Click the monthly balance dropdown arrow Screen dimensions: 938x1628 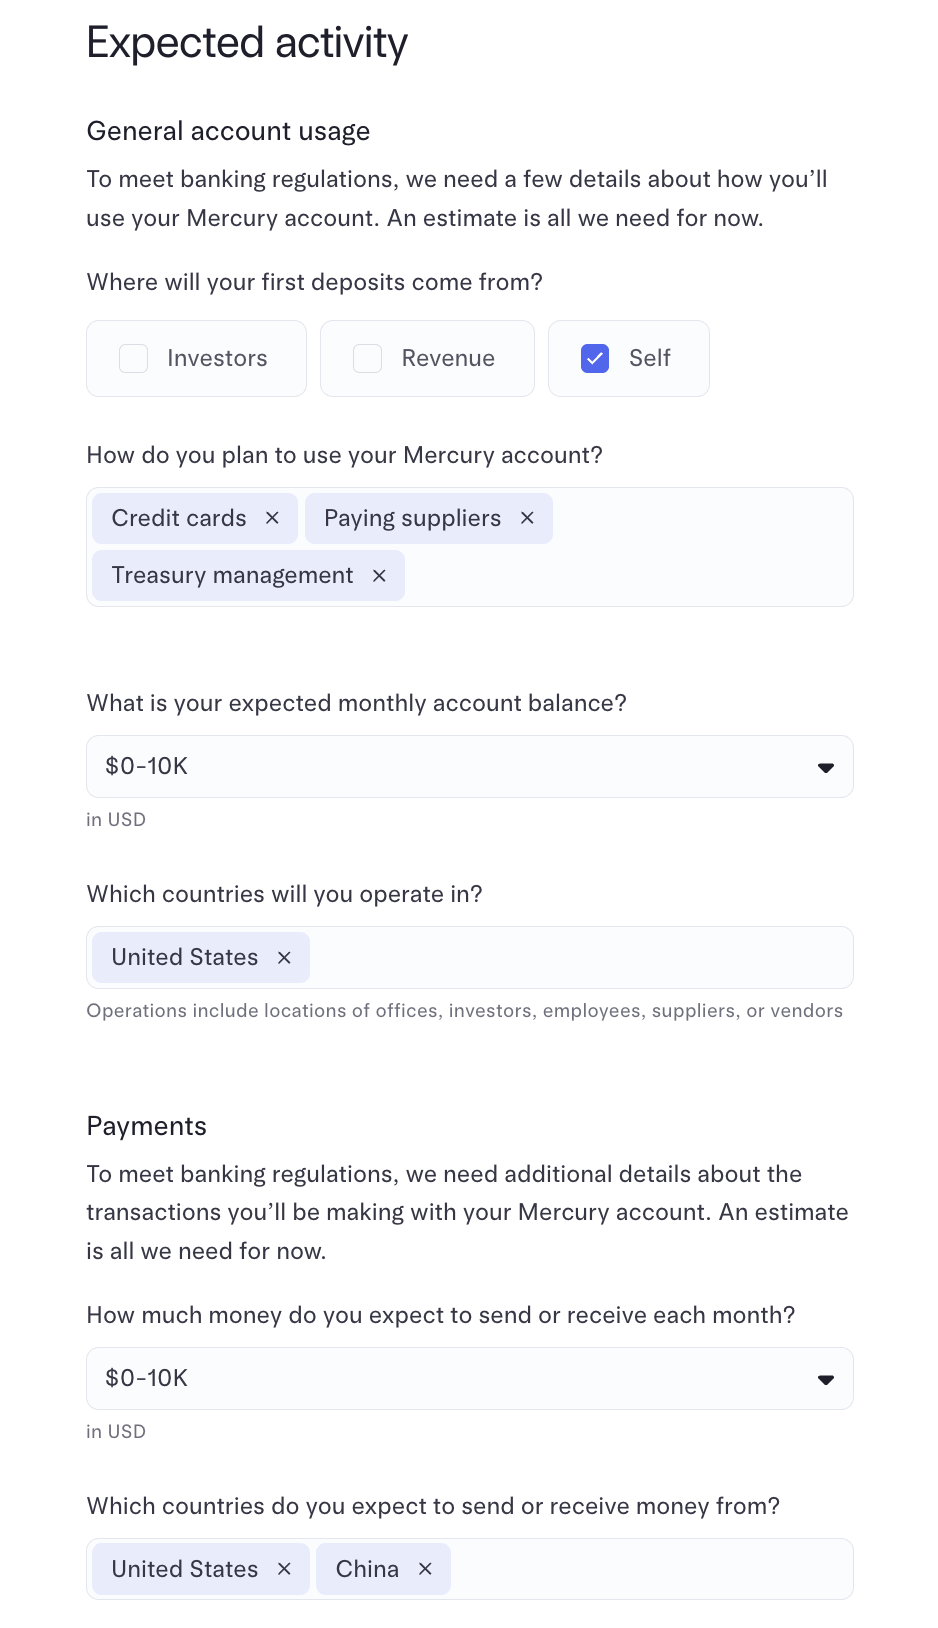click(x=826, y=768)
